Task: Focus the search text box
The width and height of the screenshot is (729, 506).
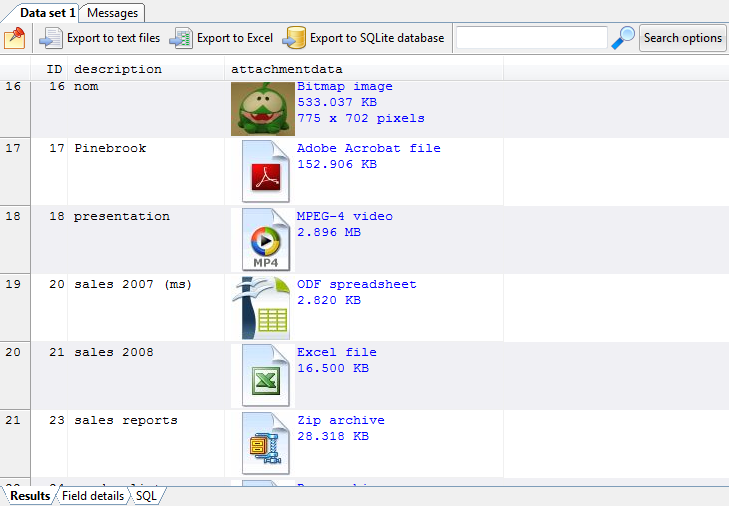Action: [x=531, y=38]
